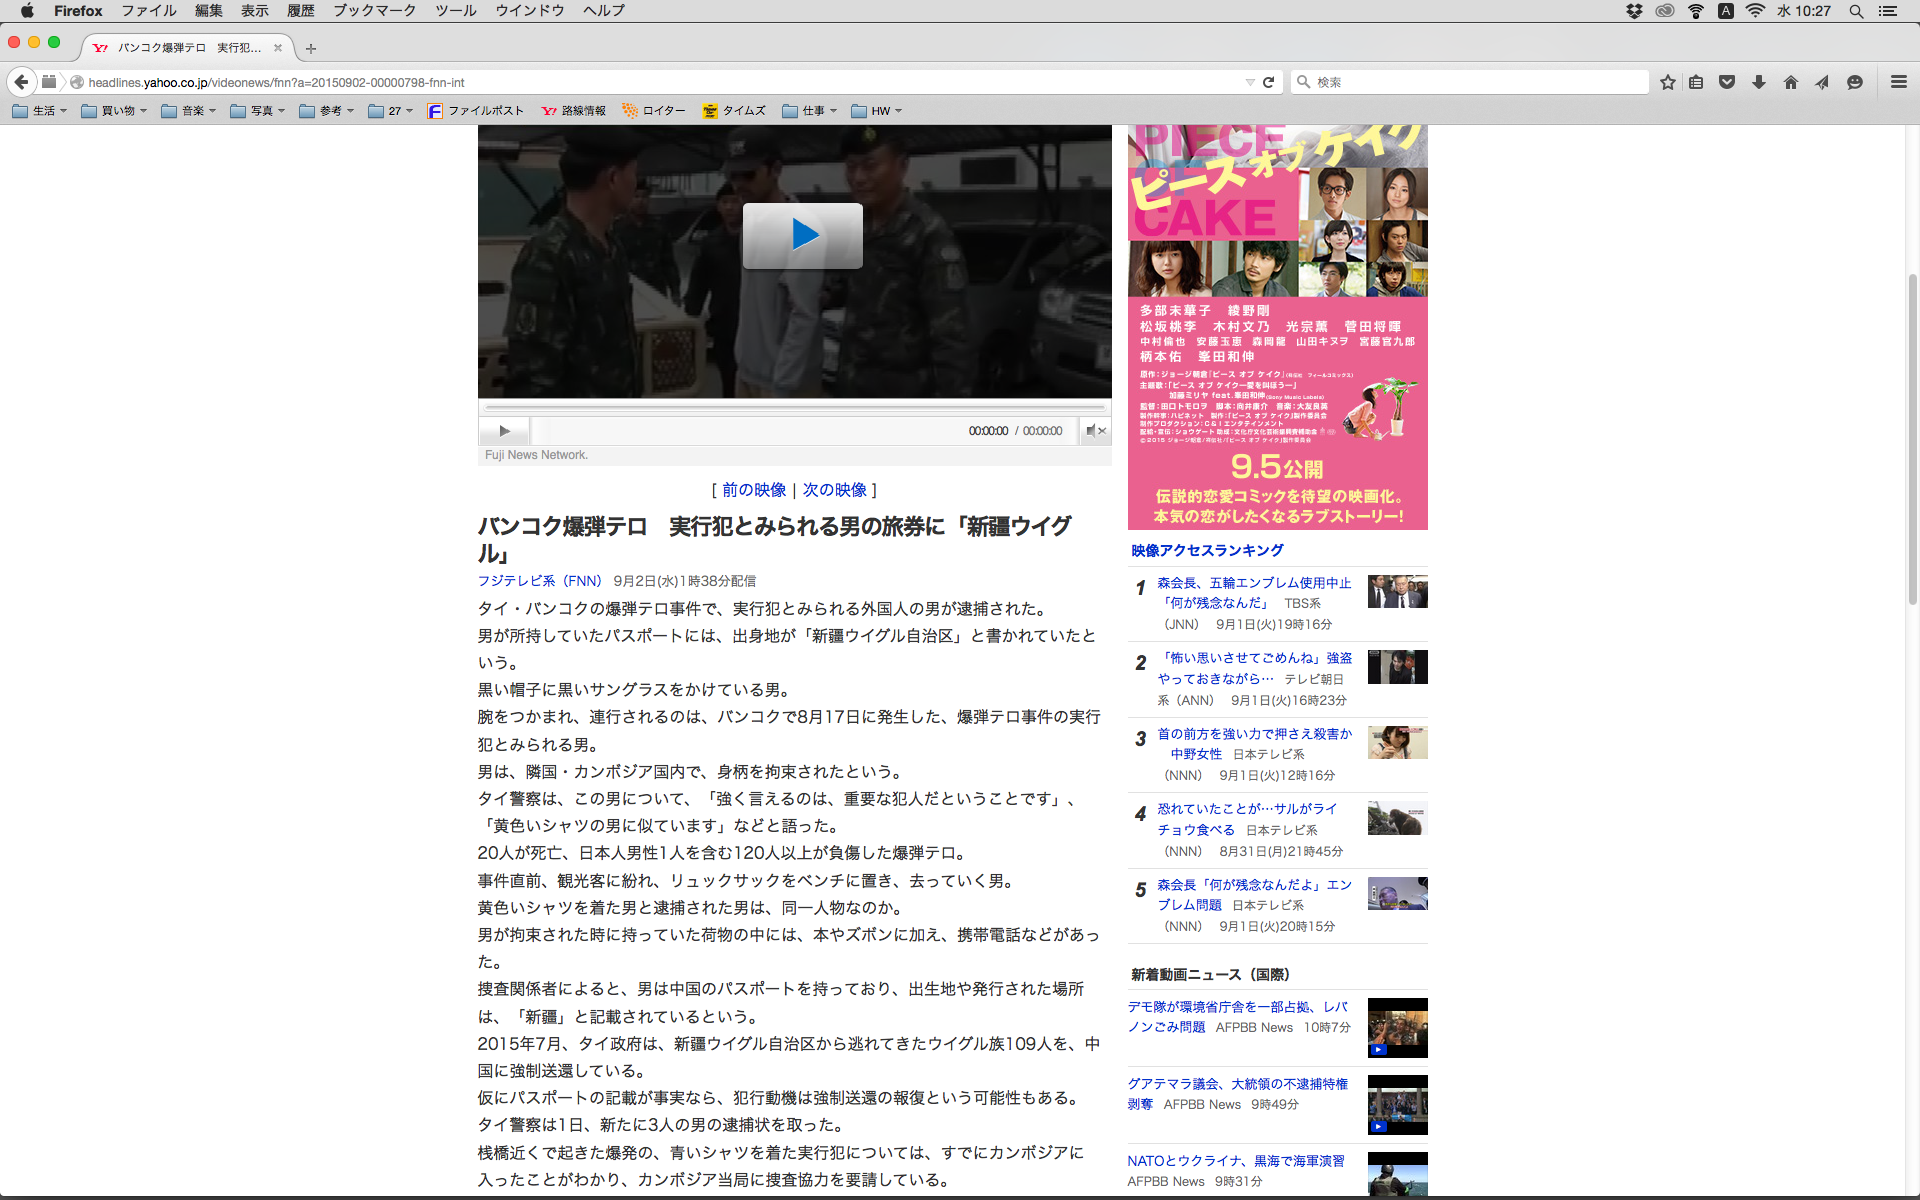Viewport: 1920px width, 1200px height.
Task: Click the browser back button
Action: pyautogui.click(x=21, y=82)
